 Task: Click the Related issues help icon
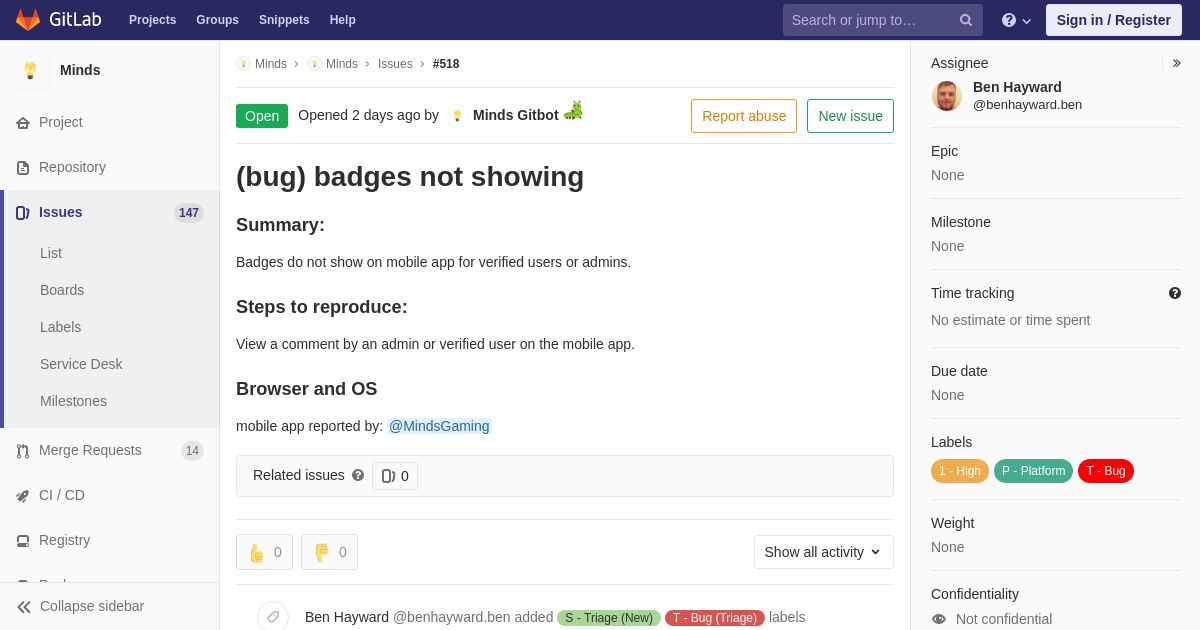click(358, 475)
